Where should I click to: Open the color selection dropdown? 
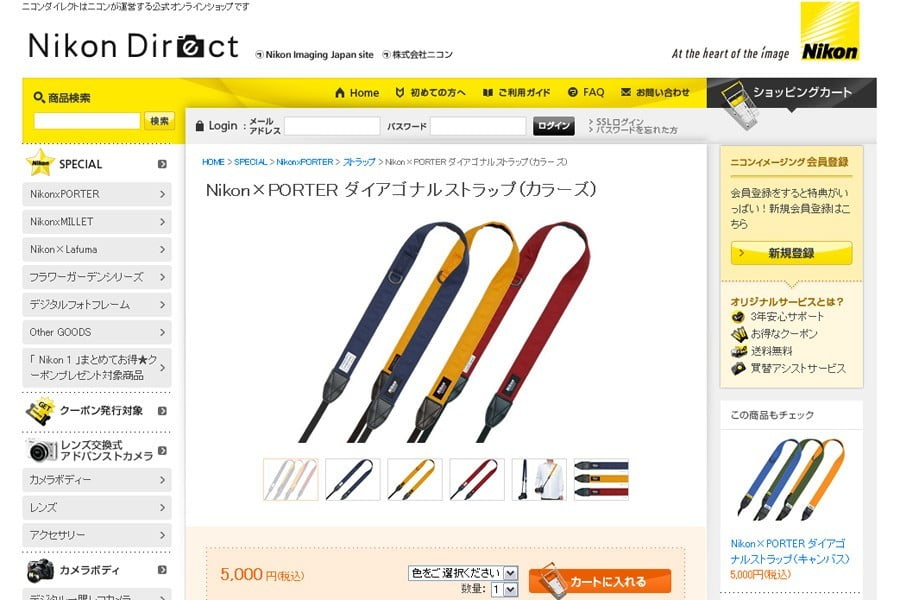tap(463, 572)
